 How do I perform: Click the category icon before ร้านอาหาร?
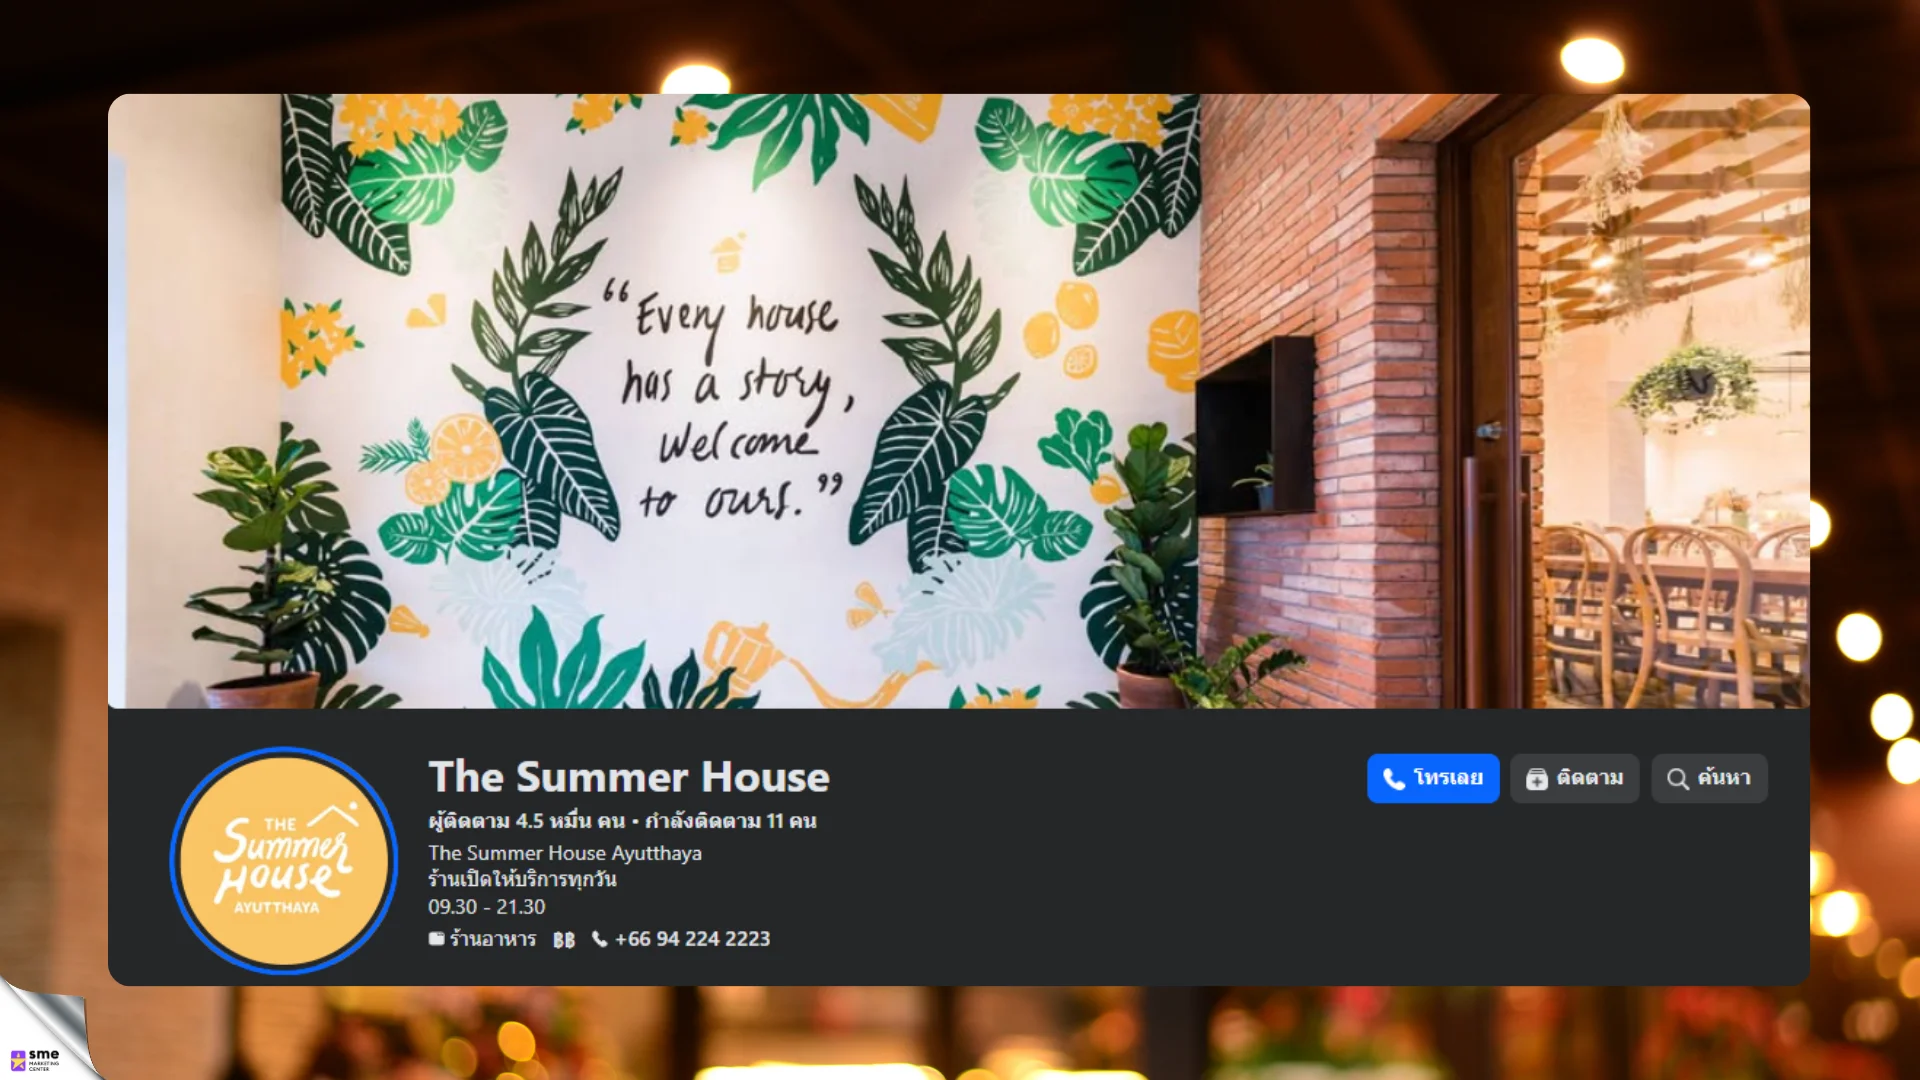(436, 939)
